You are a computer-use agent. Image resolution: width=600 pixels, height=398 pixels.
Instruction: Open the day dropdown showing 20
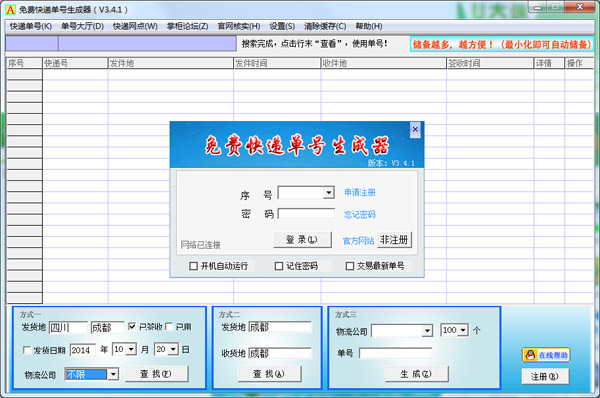173,349
